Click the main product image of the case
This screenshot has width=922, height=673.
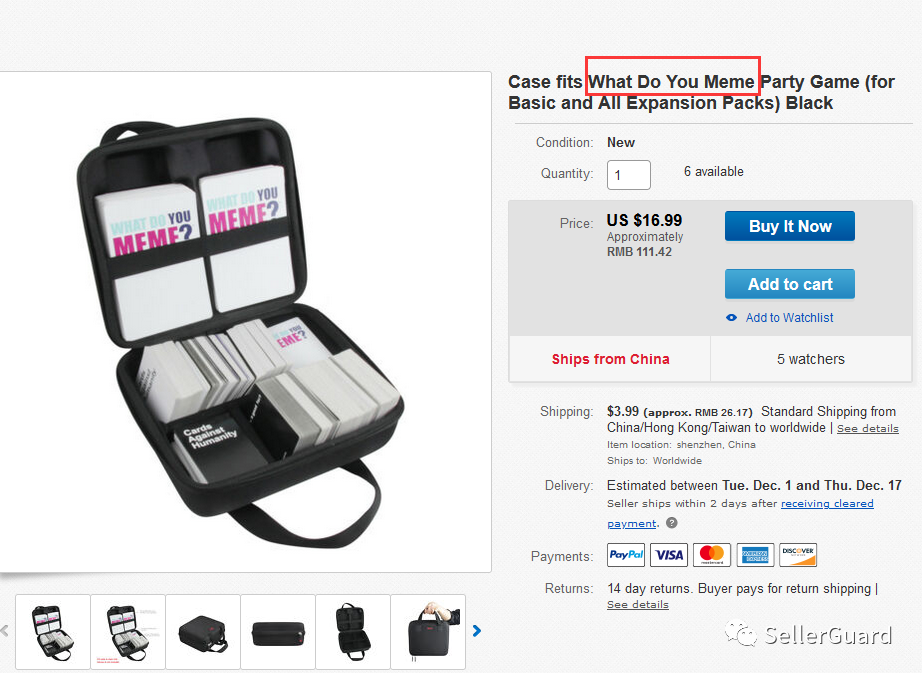point(245,322)
